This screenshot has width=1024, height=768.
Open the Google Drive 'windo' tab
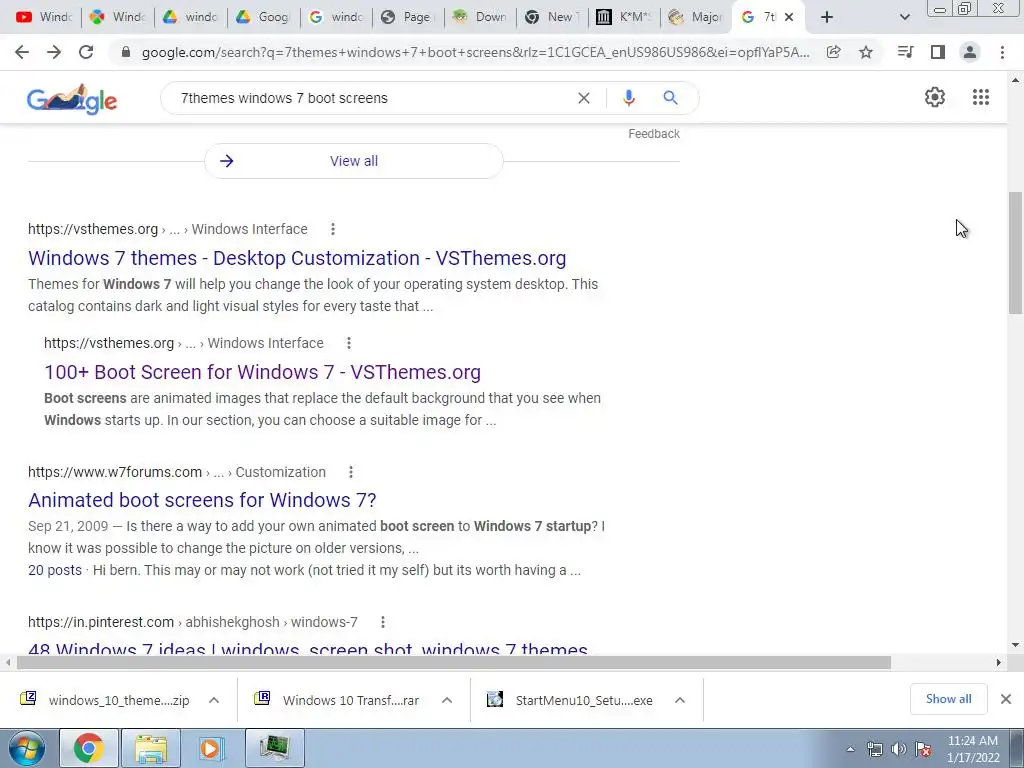tap(191, 17)
